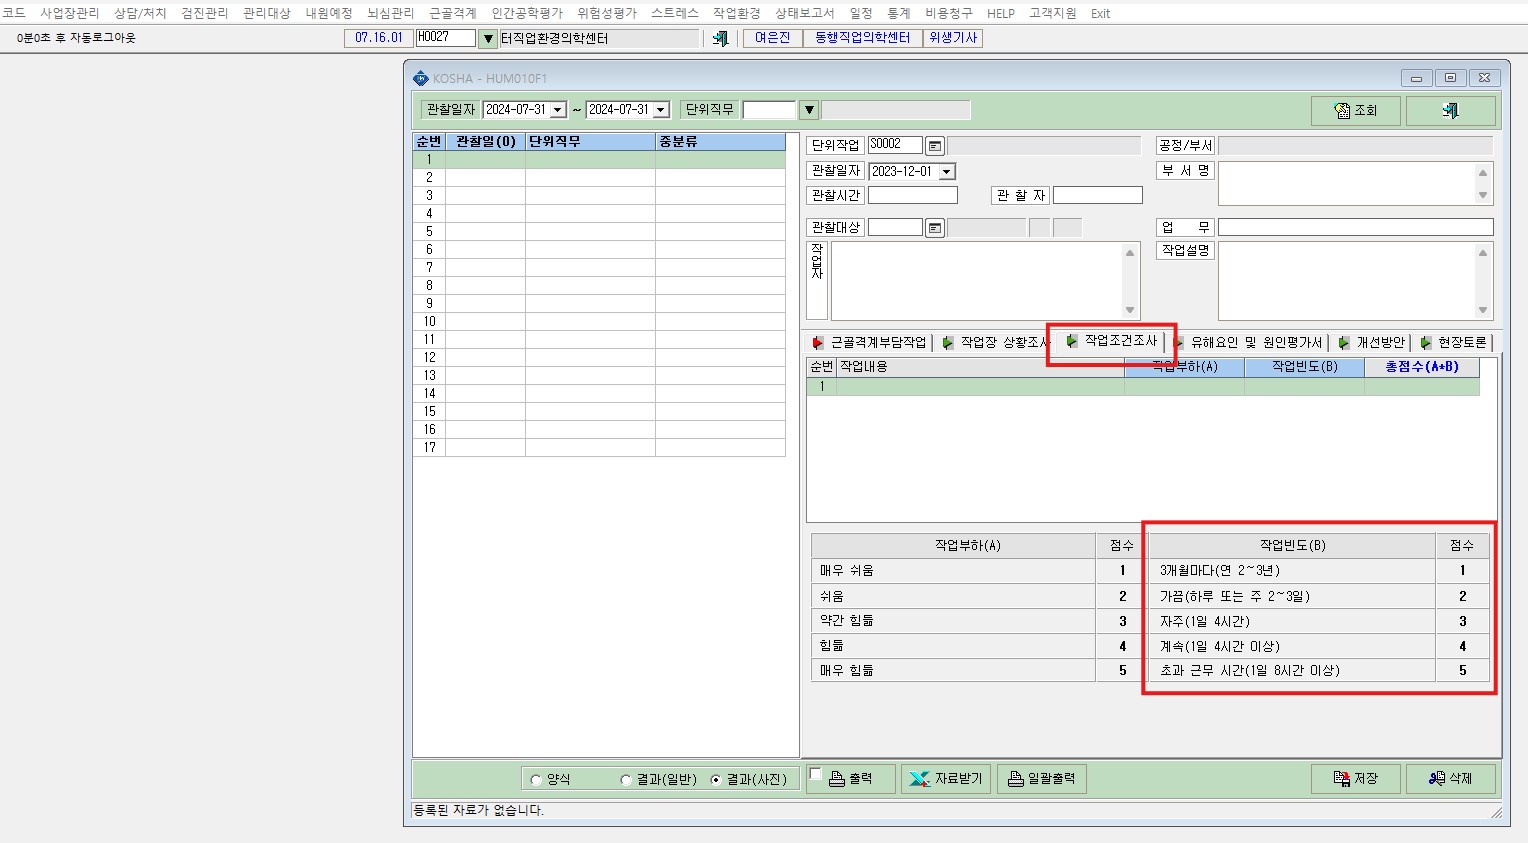Open the company code dropdown near H0027
This screenshot has height=843, width=1528.
click(x=488, y=39)
